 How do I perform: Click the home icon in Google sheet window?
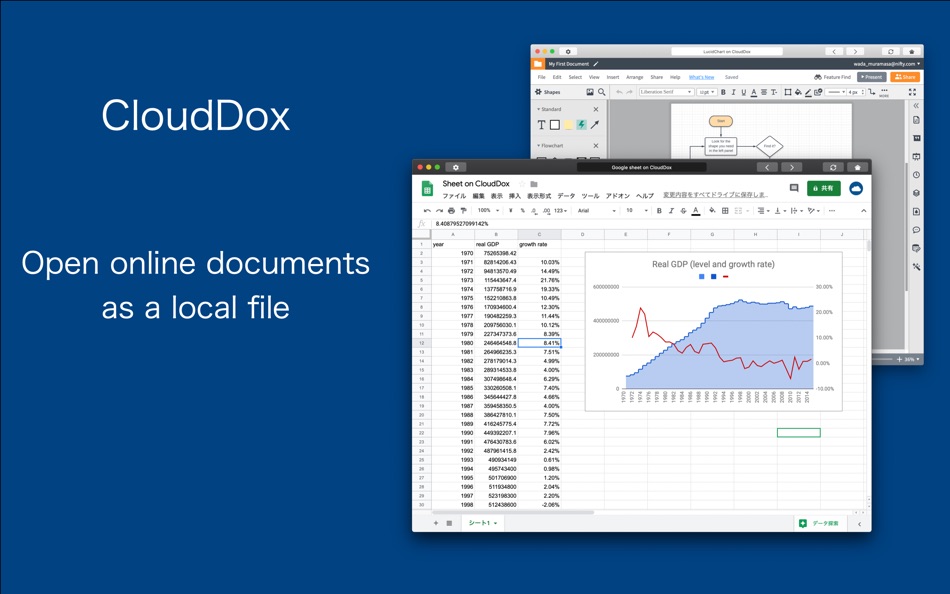(857, 167)
